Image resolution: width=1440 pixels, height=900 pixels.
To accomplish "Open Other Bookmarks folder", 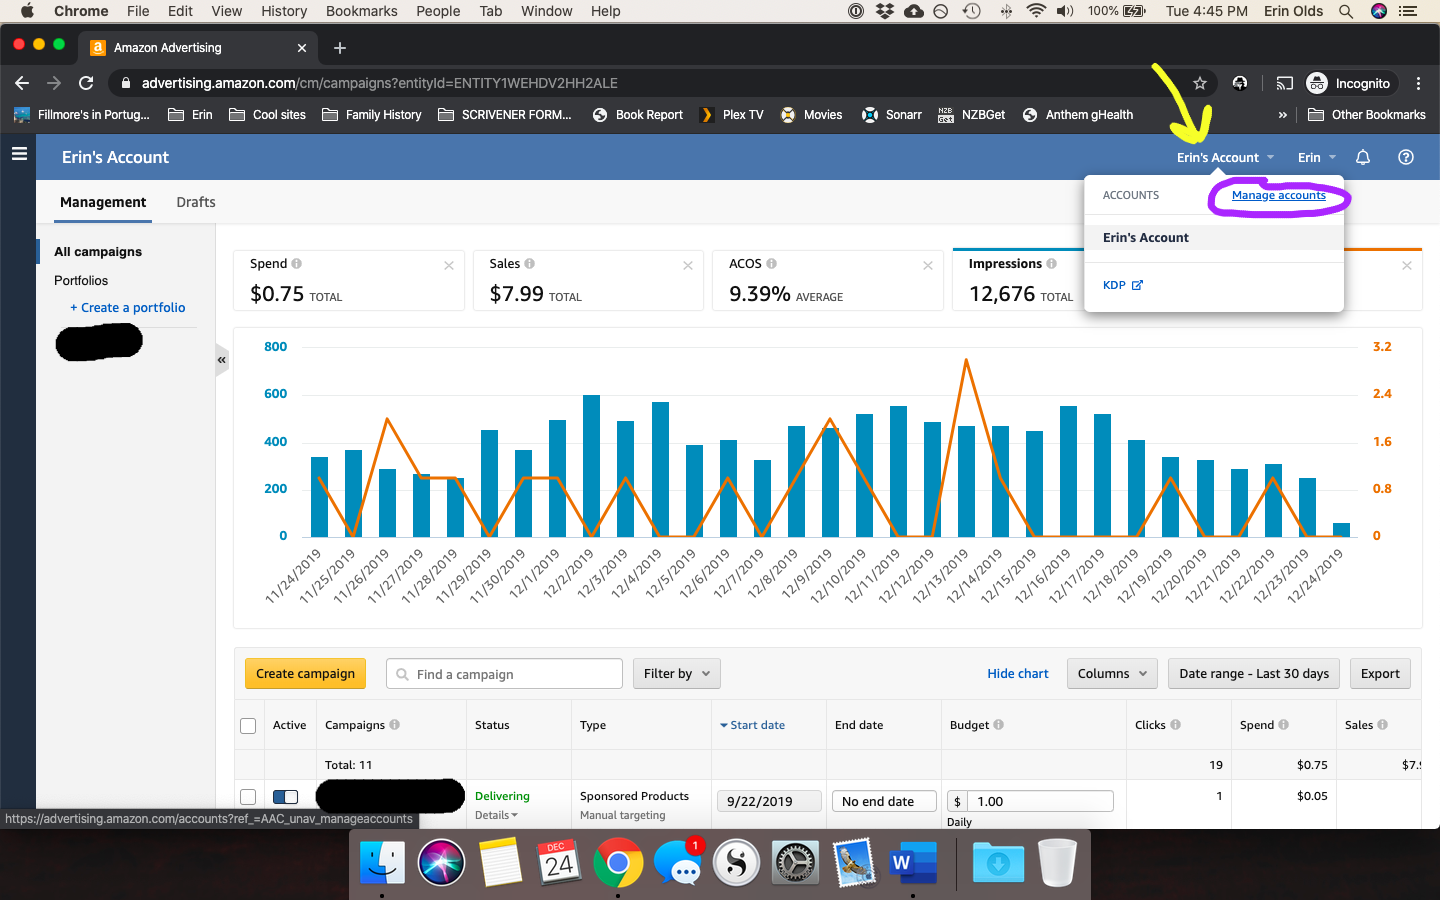I will (1367, 115).
